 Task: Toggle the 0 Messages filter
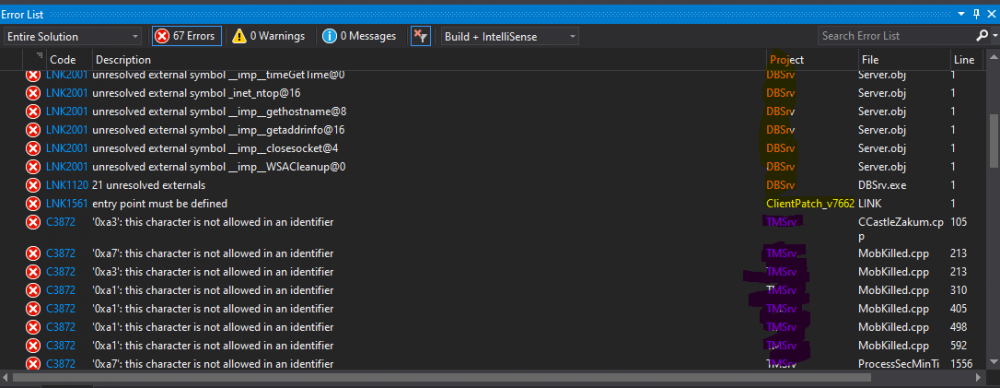[x=359, y=36]
